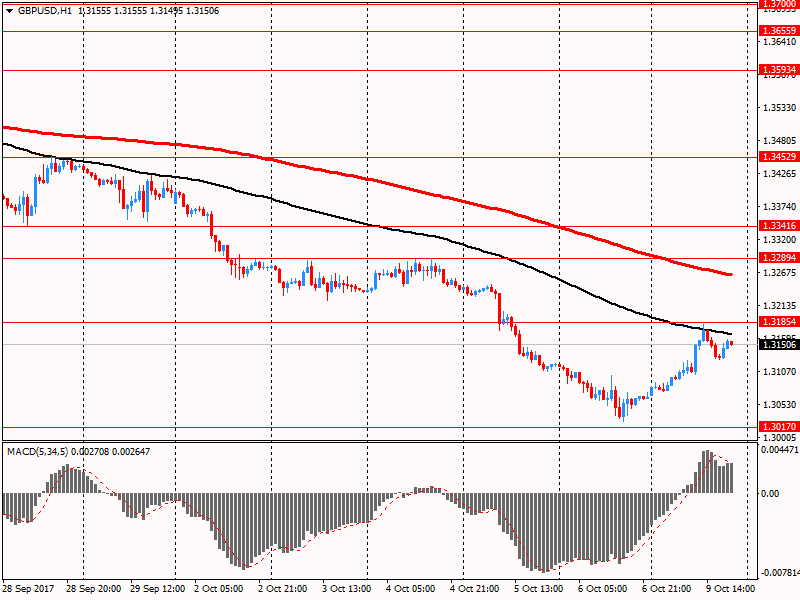The height and width of the screenshot is (600, 800).
Task: Open the chart dropdown triangle beside GBPUSD,H1
Action: (9, 11)
